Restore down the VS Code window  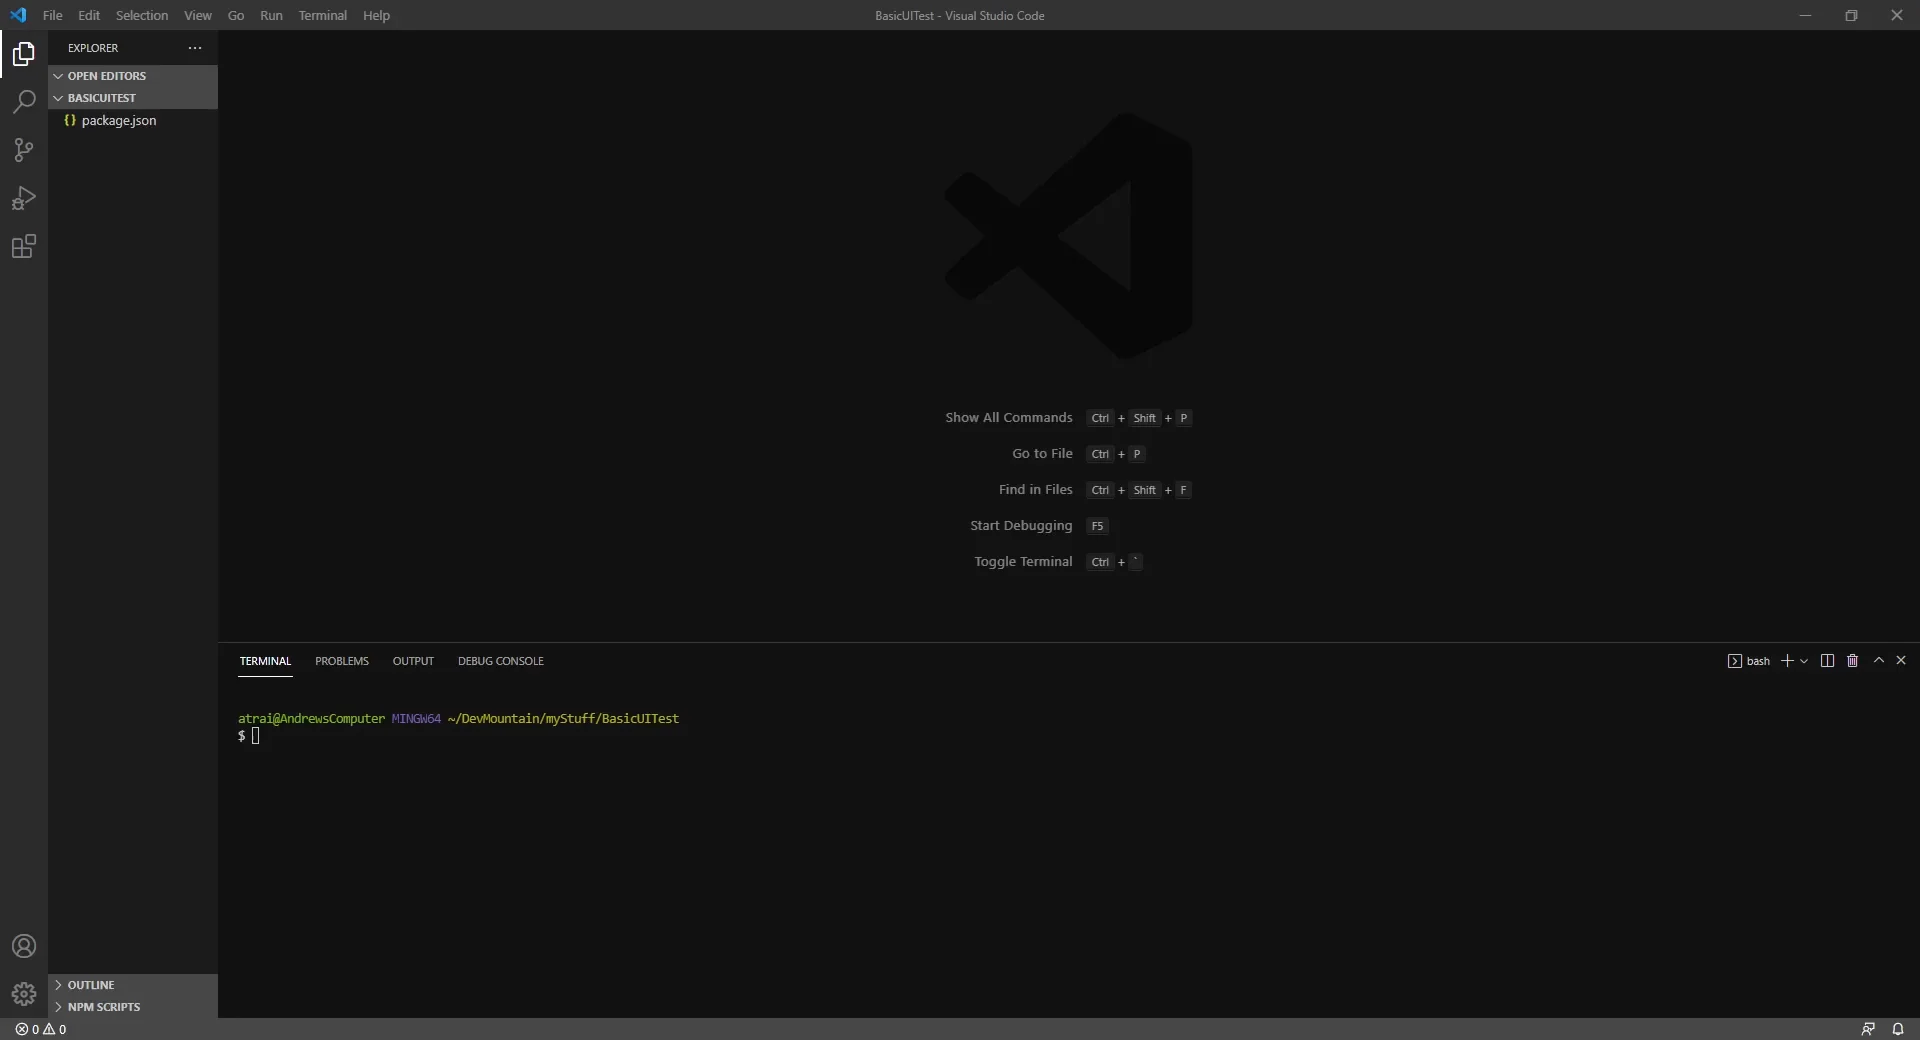(1851, 15)
